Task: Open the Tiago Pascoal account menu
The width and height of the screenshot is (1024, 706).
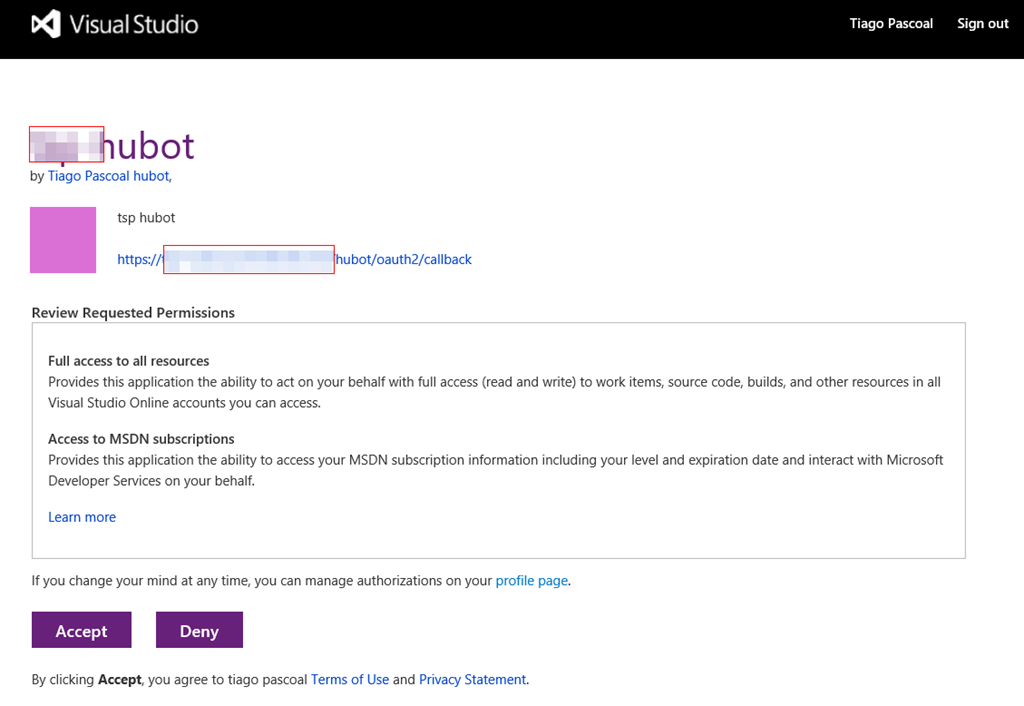Action: click(891, 24)
